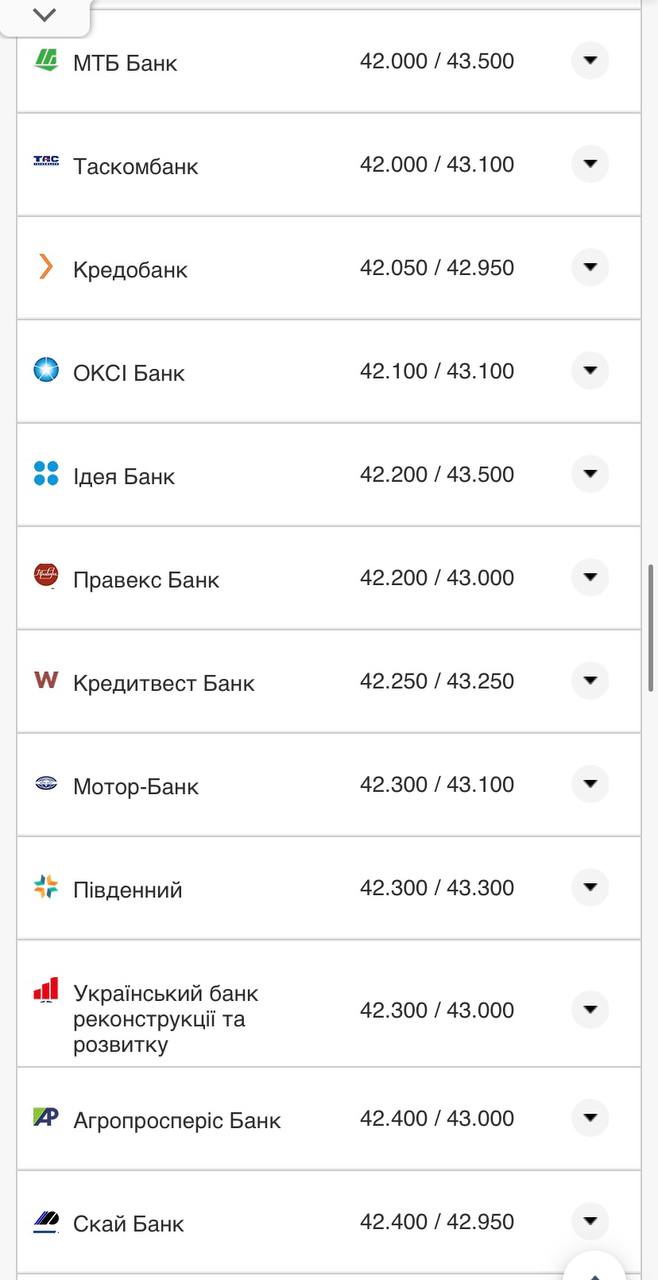
Task: Expand the МТБ Банк rate details
Action: click(x=590, y=61)
